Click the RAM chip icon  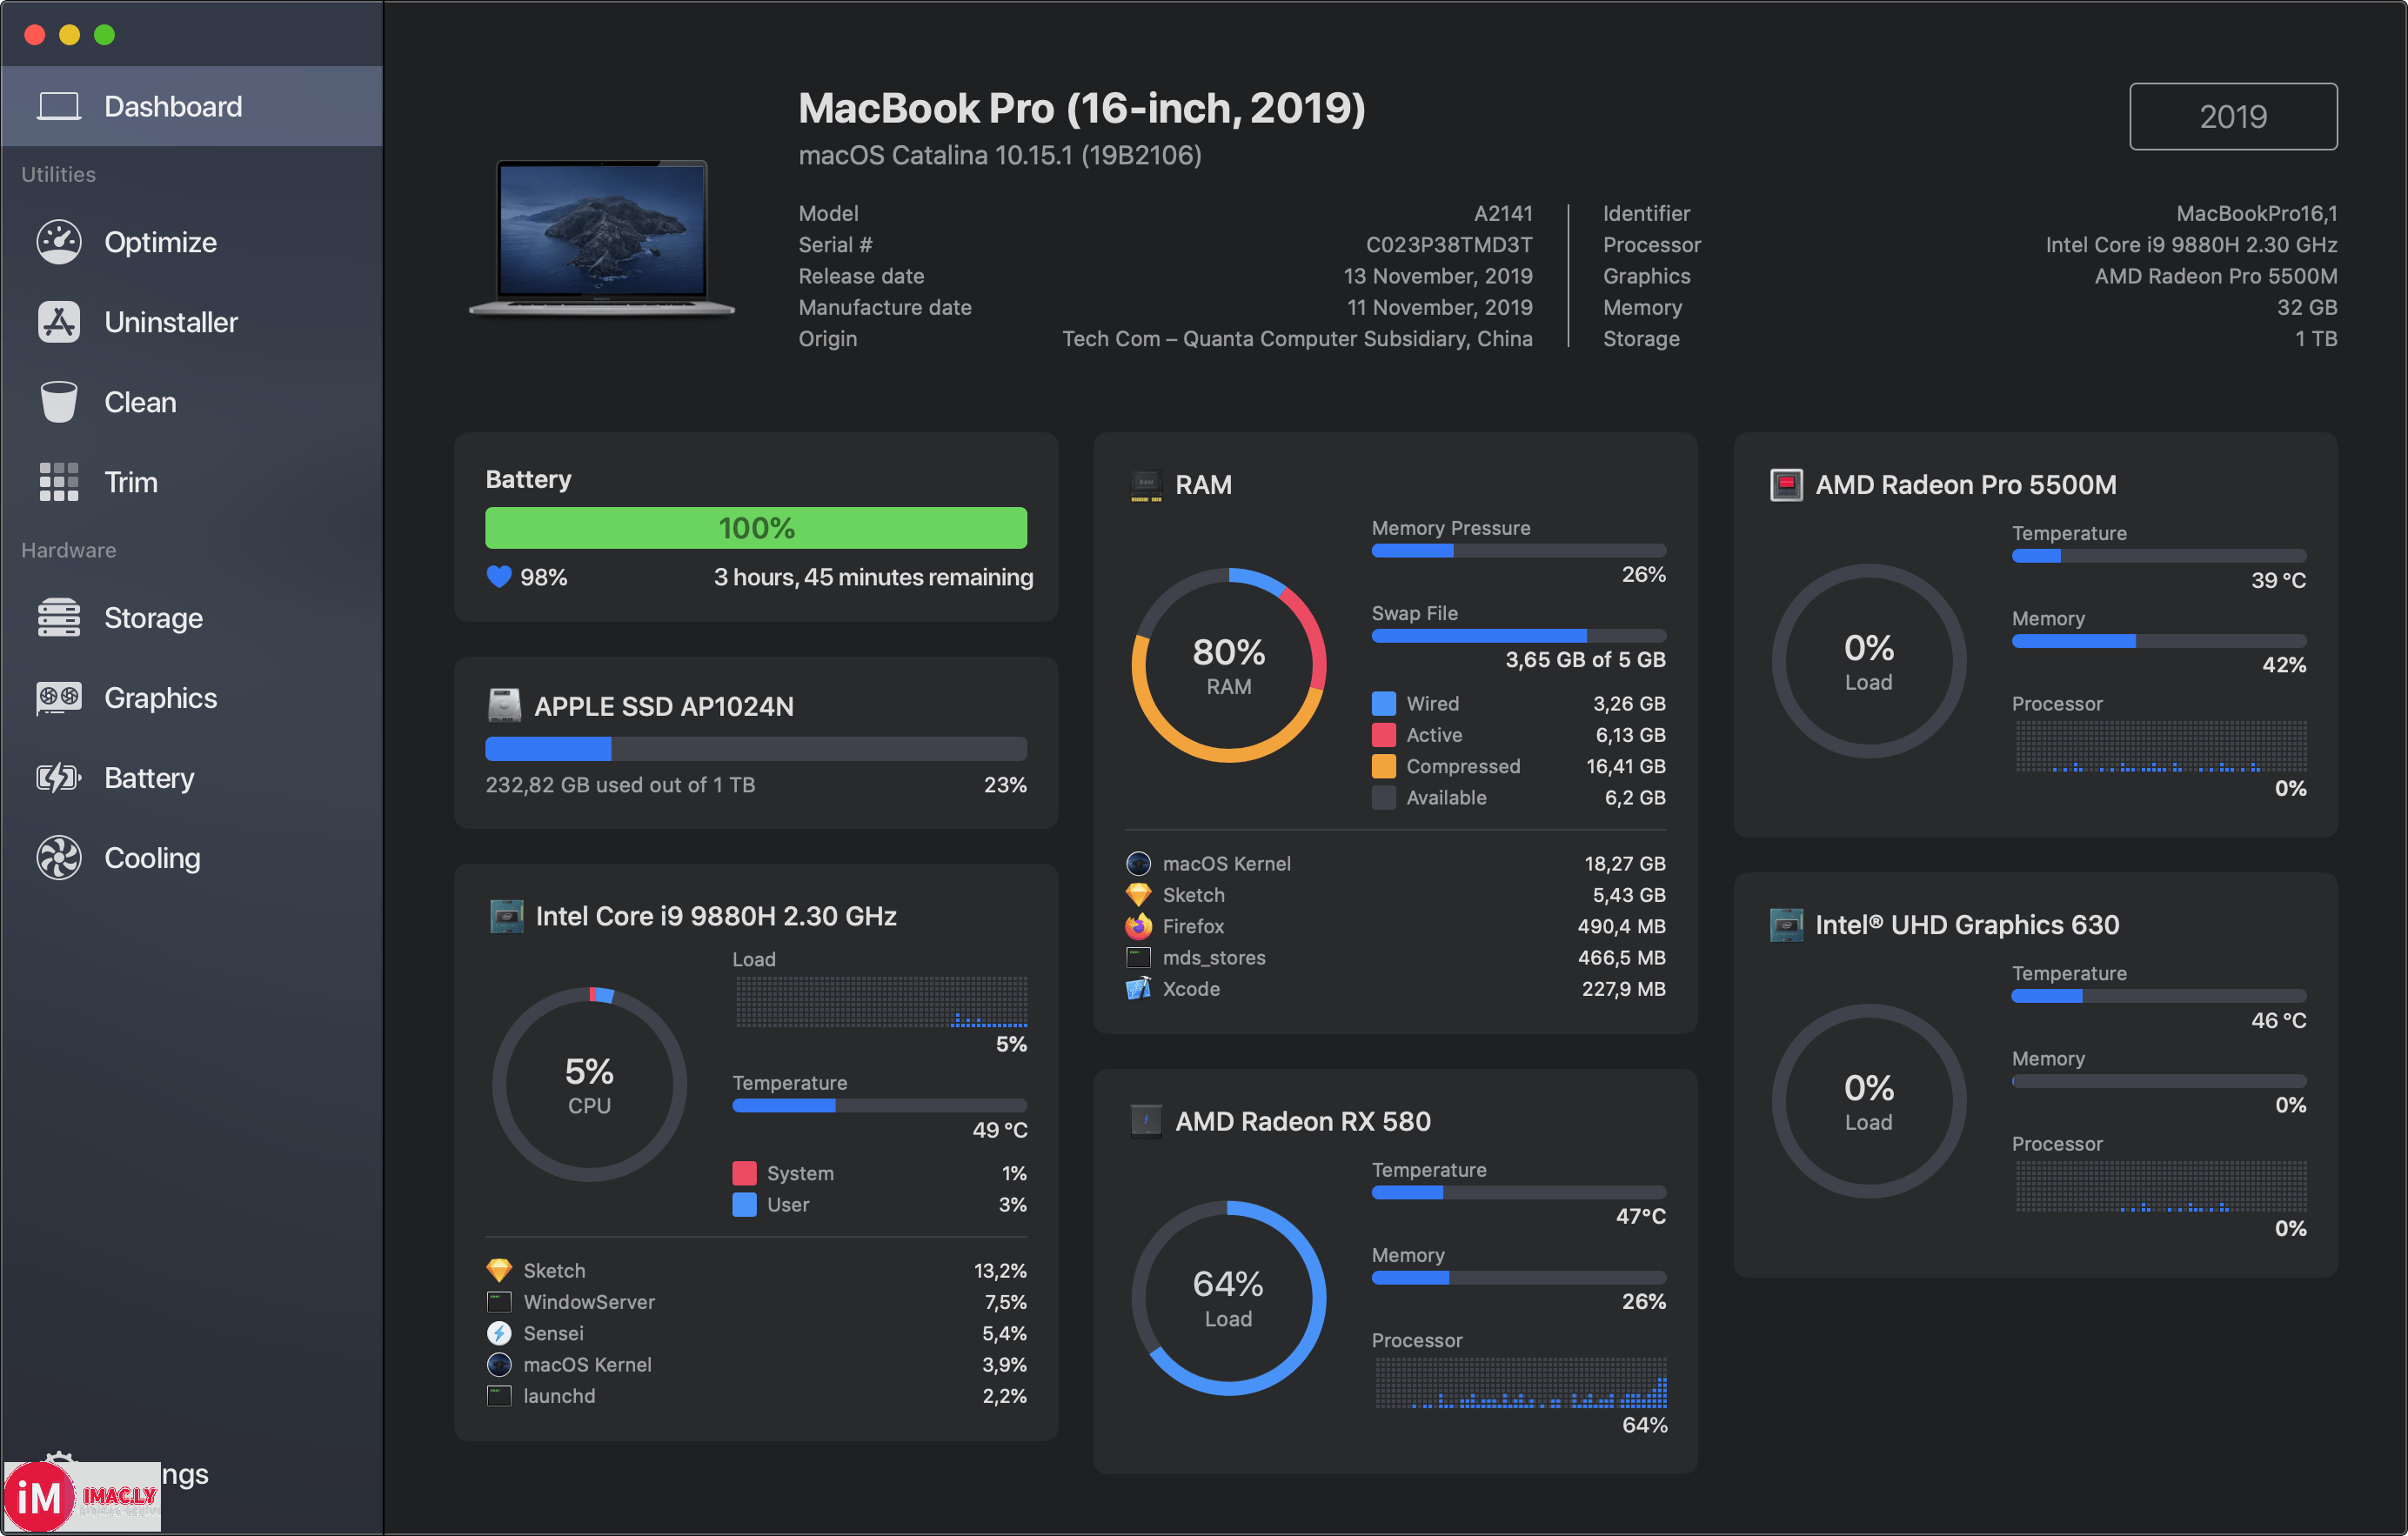click(1146, 485)
